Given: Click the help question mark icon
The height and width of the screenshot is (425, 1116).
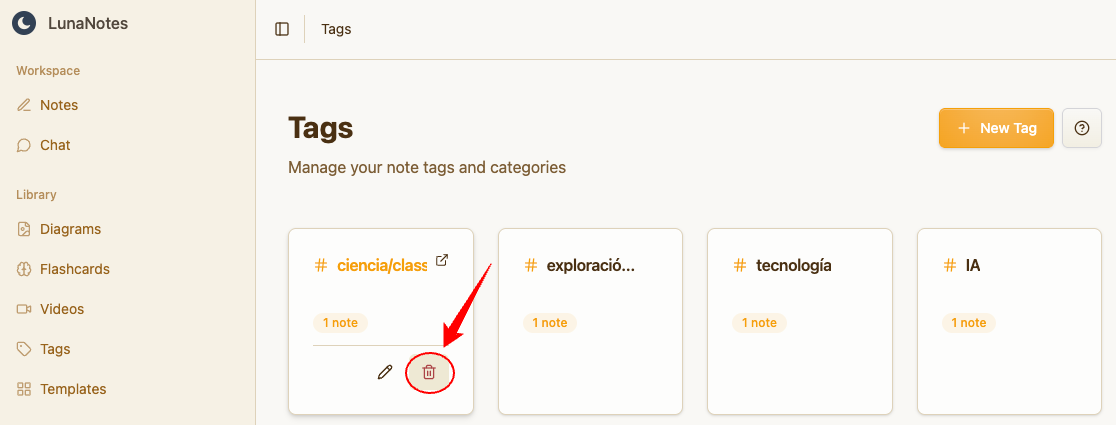Looking at the screenshot, I should [x=1081, y=128].
